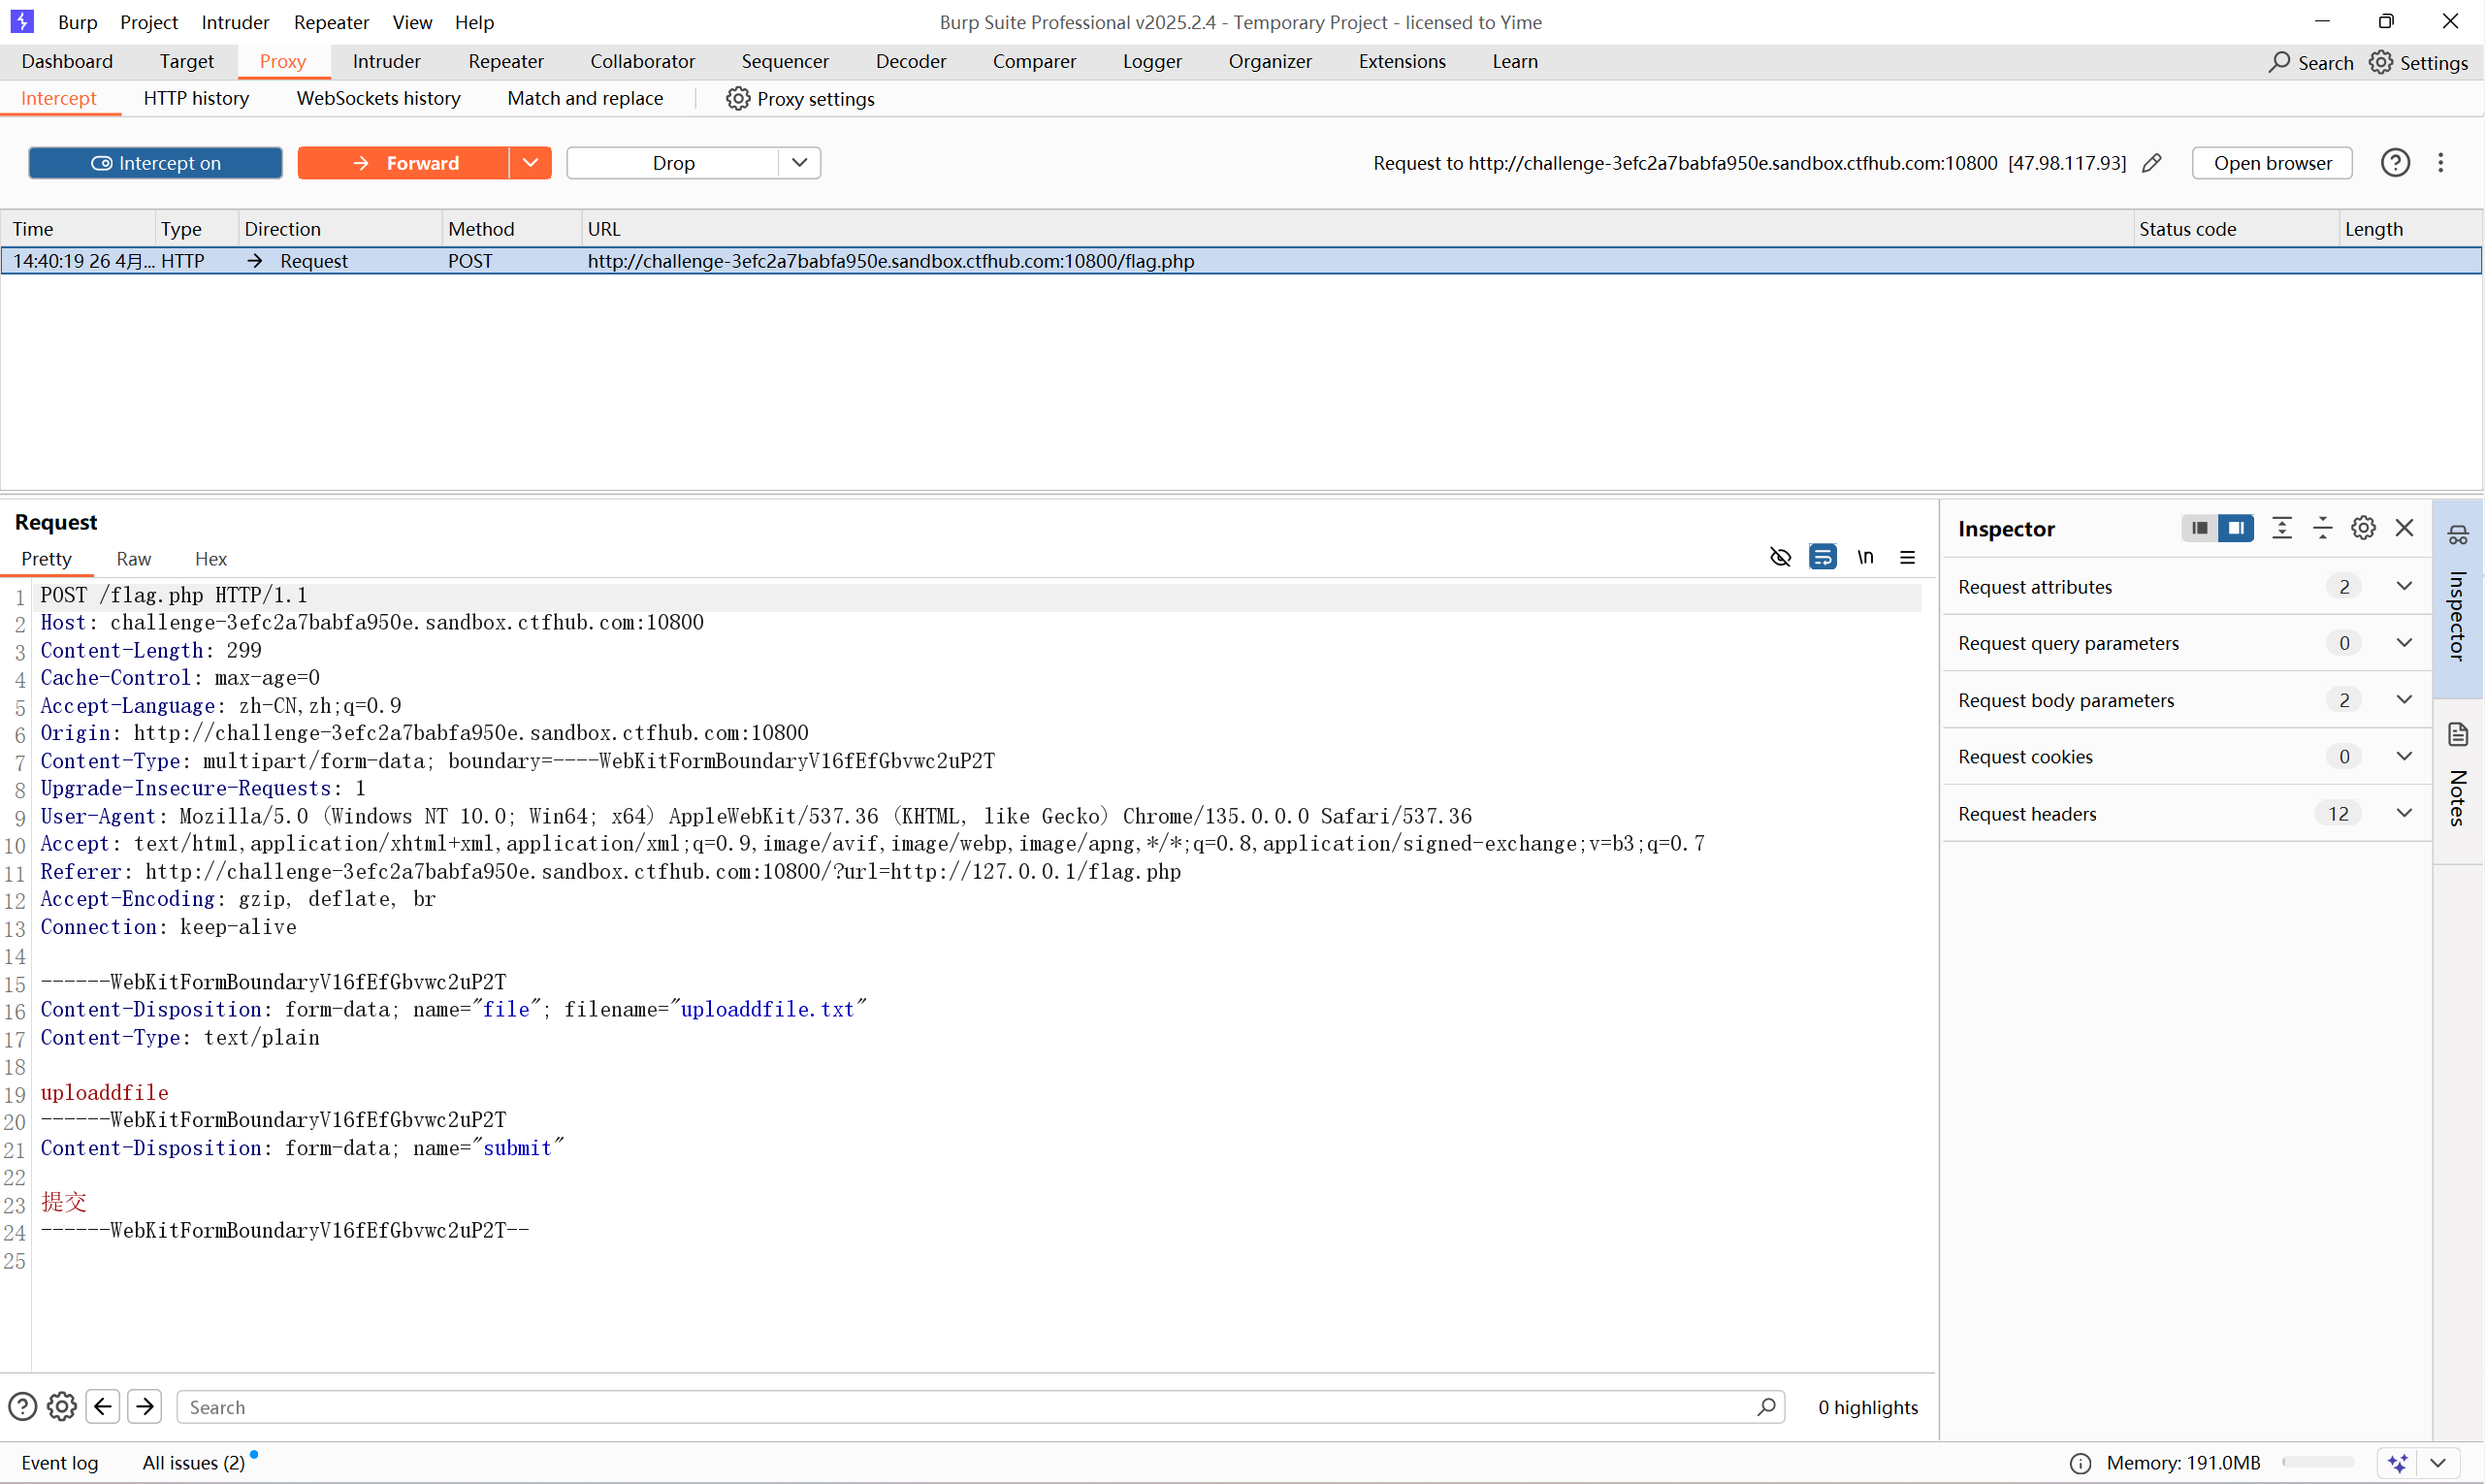2485x1484 pixels.
Task: Open the Extensions tab
Action: pyautogui.click(x=1402, y=61)
